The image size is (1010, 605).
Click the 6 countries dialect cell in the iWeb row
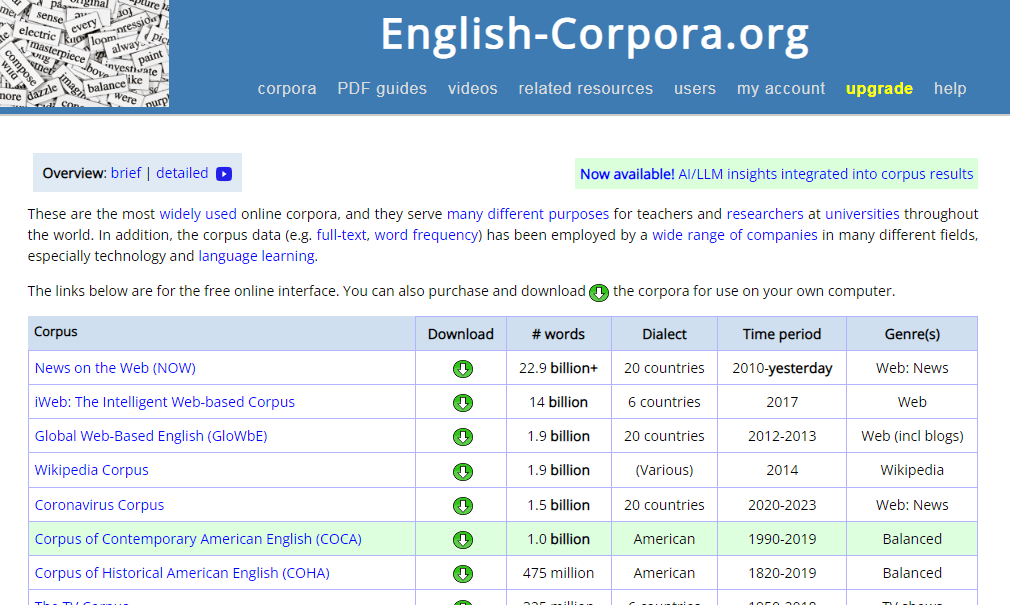pyautogui.click(x=664, y=402)
